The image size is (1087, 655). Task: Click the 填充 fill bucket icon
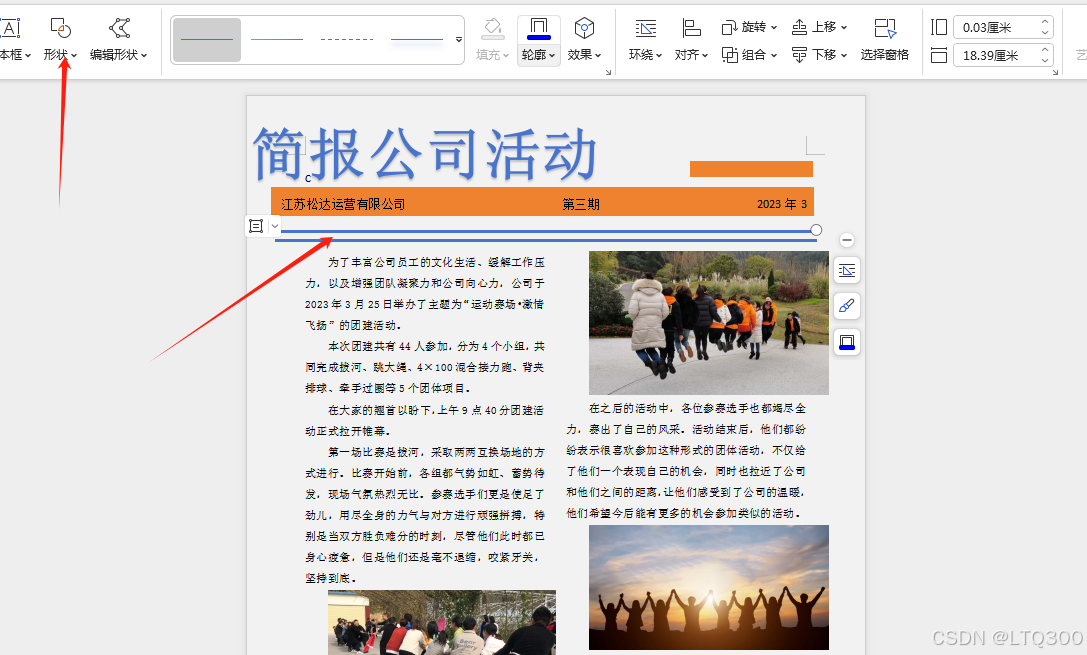coord(493,28)
